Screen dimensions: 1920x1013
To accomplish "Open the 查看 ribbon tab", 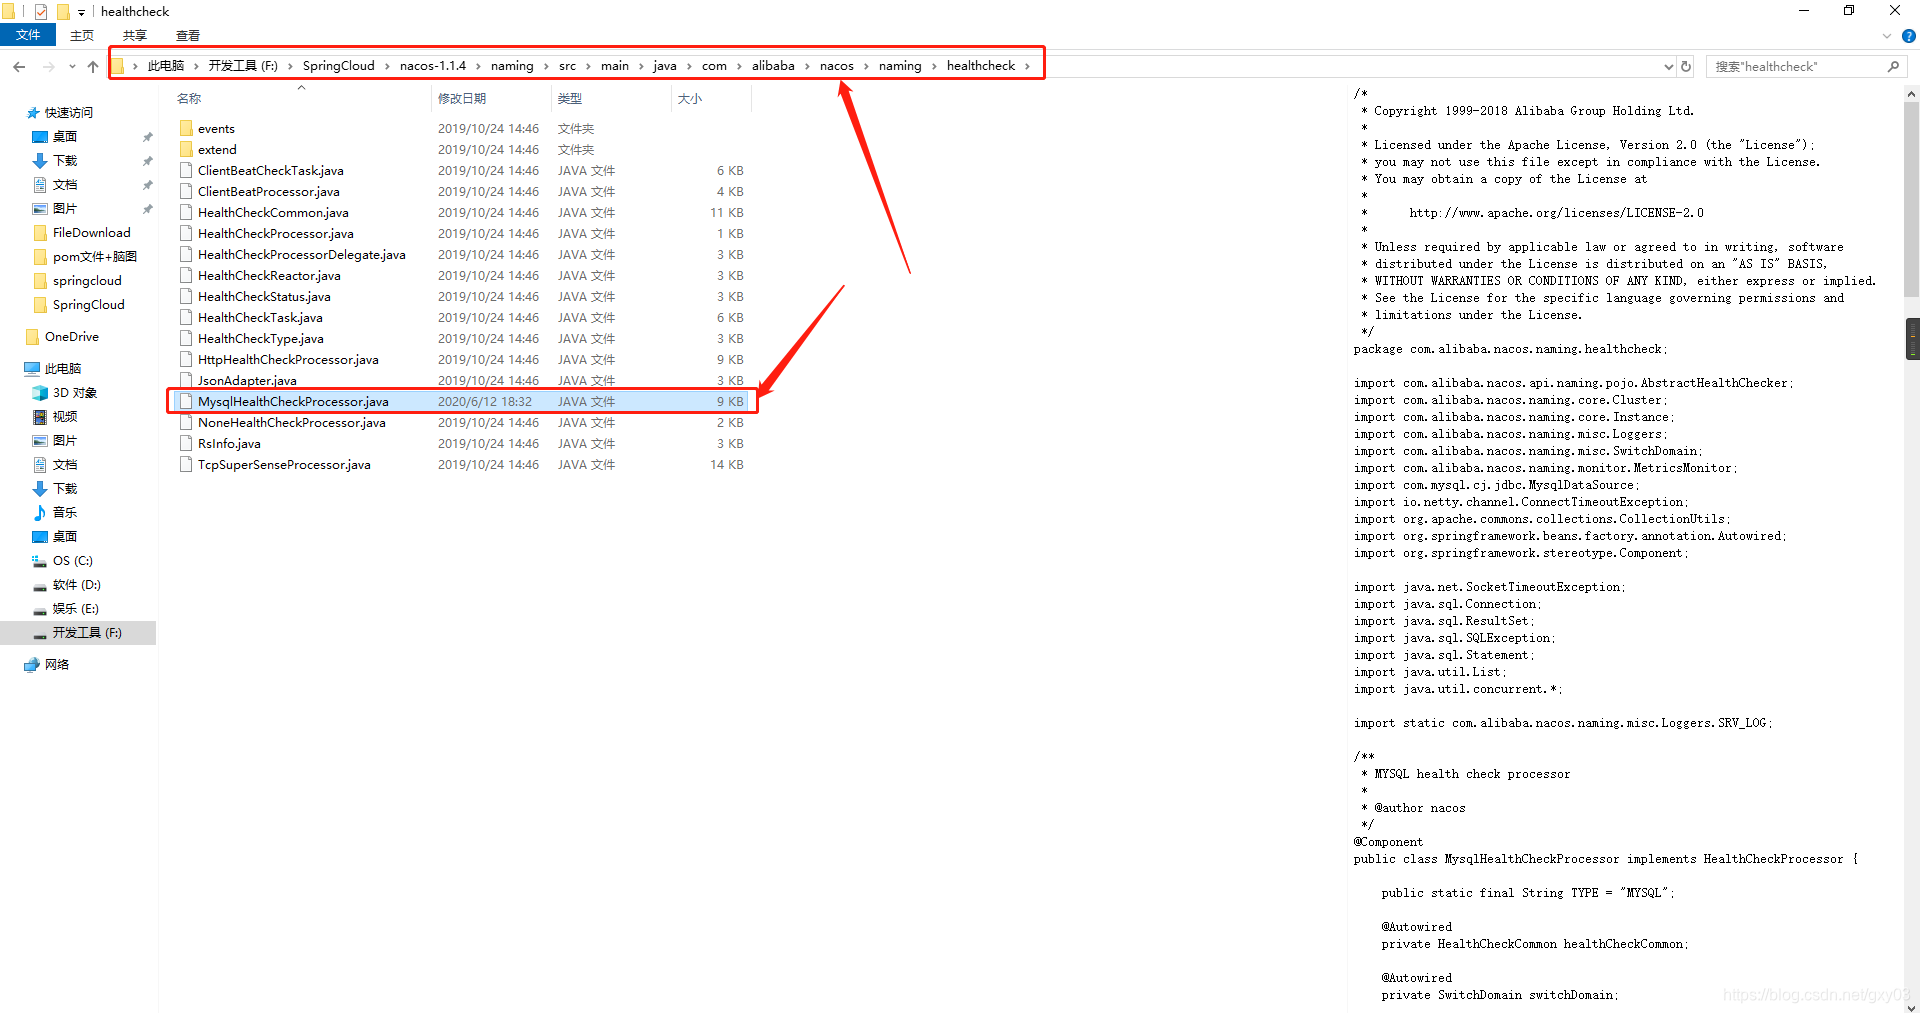I will 188,35.
